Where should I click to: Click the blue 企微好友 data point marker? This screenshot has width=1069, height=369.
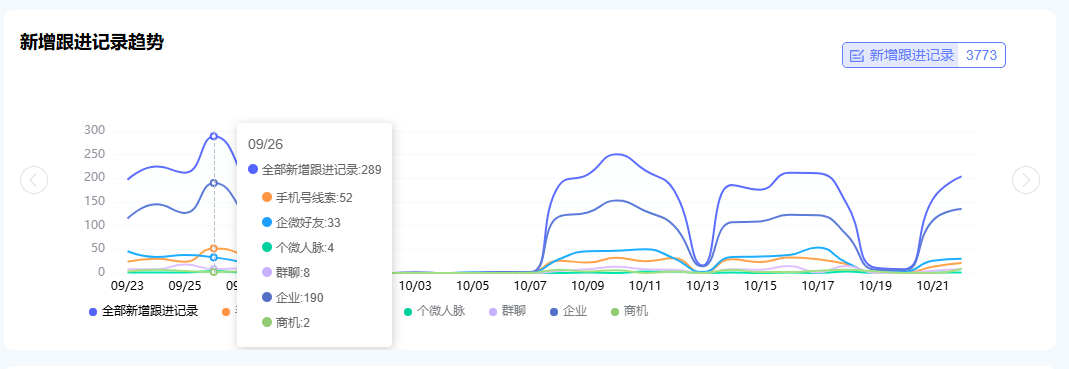(x=214, y=257)
